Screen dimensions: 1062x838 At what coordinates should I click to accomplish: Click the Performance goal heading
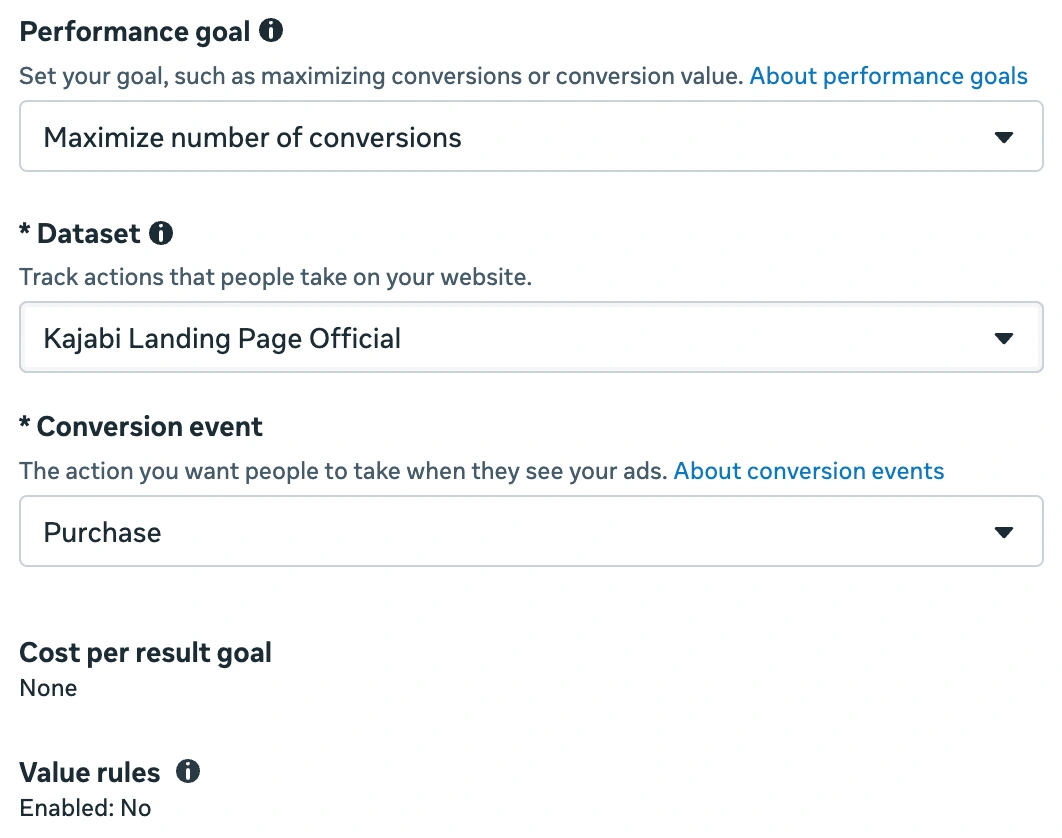point(135,32)
